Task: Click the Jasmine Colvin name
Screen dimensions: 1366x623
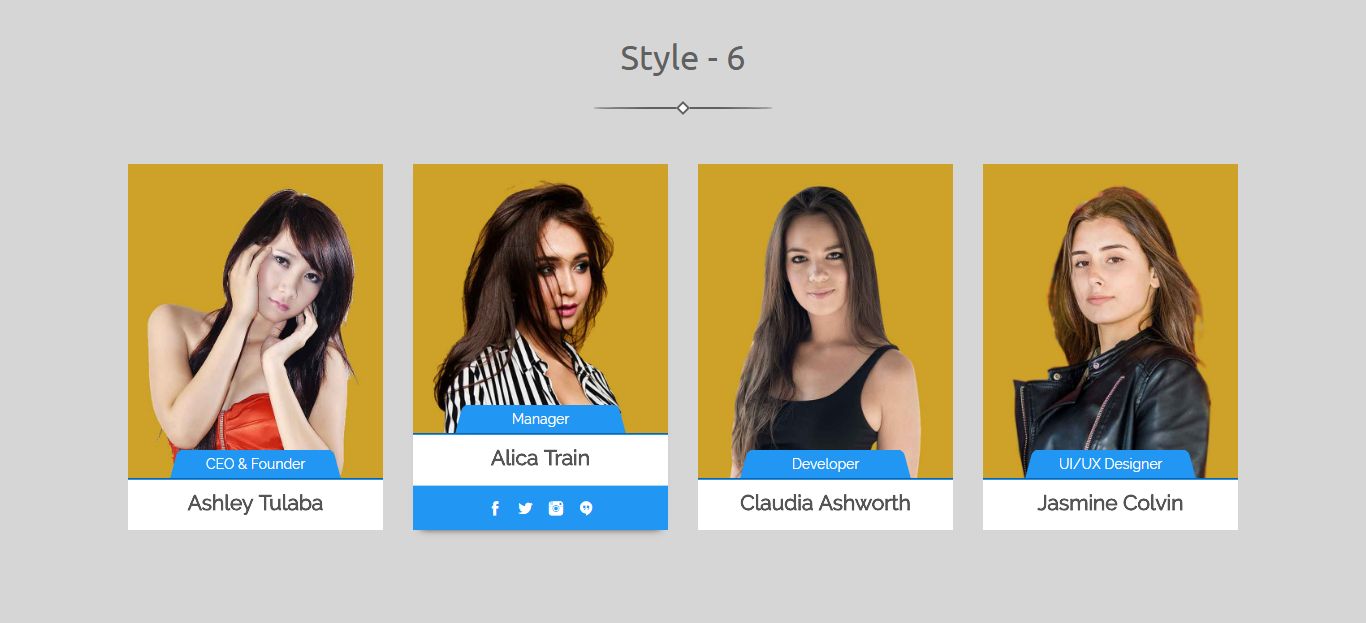Action: [x=1110, y=503]
